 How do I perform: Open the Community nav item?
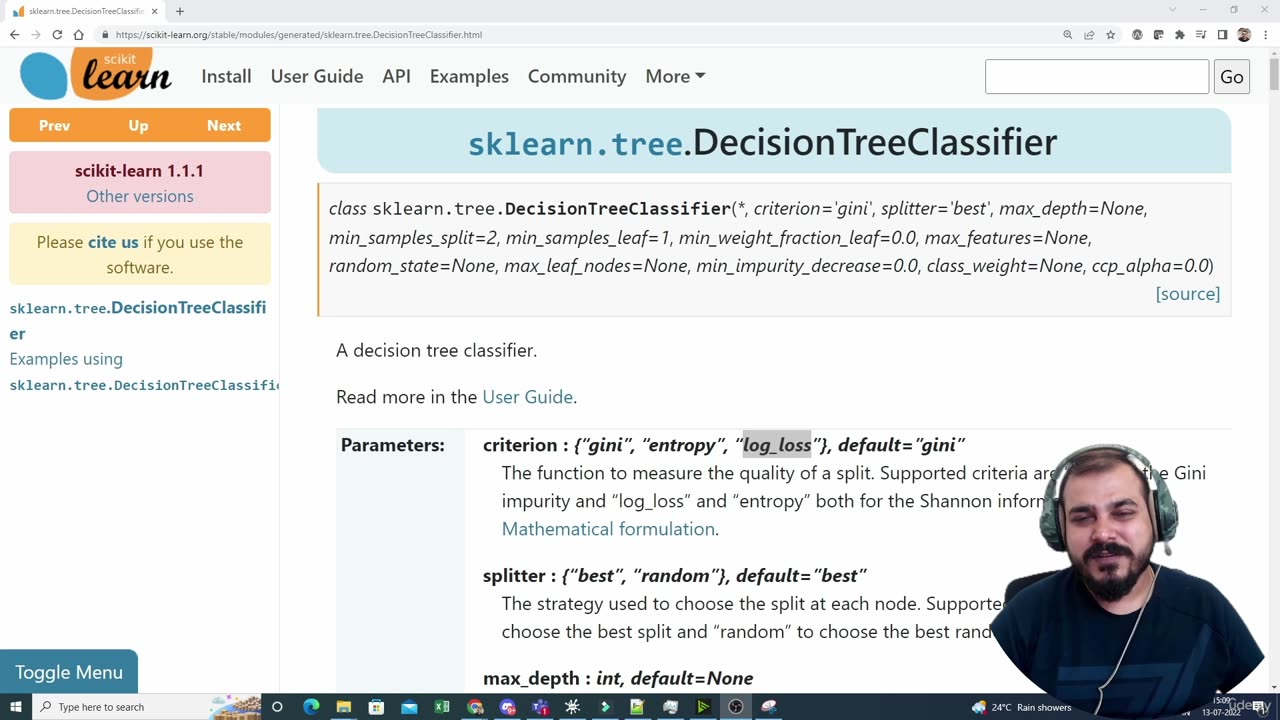[577, 76]
